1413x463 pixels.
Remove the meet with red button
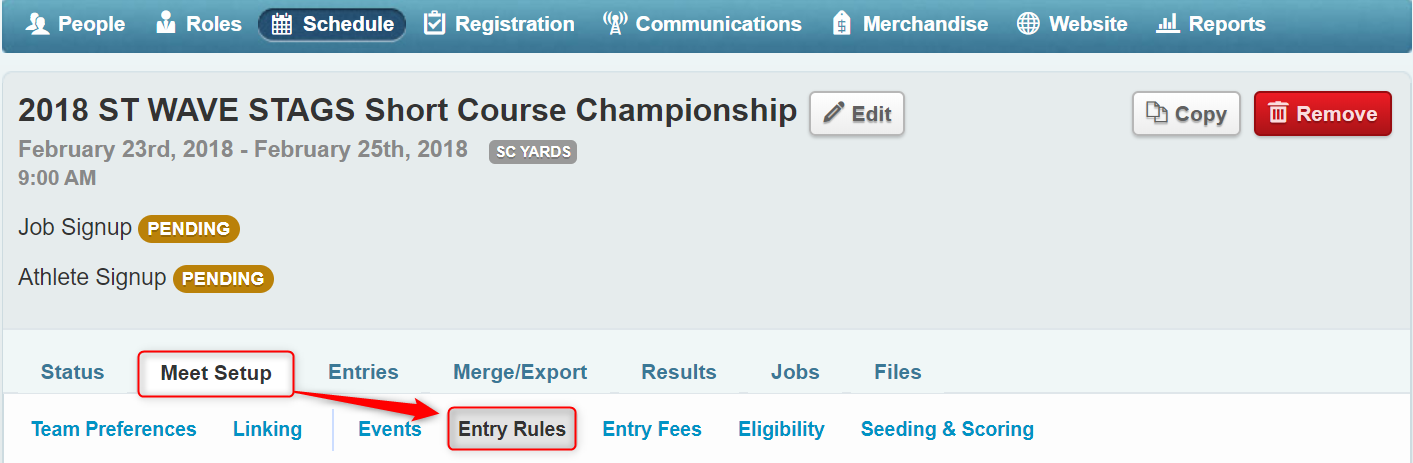coord(1322,114)
